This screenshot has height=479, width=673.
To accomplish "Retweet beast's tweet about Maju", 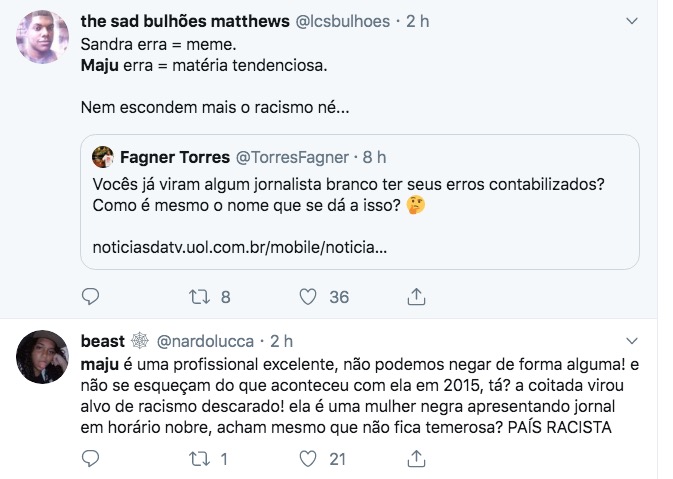I will [x=198, y=459].
